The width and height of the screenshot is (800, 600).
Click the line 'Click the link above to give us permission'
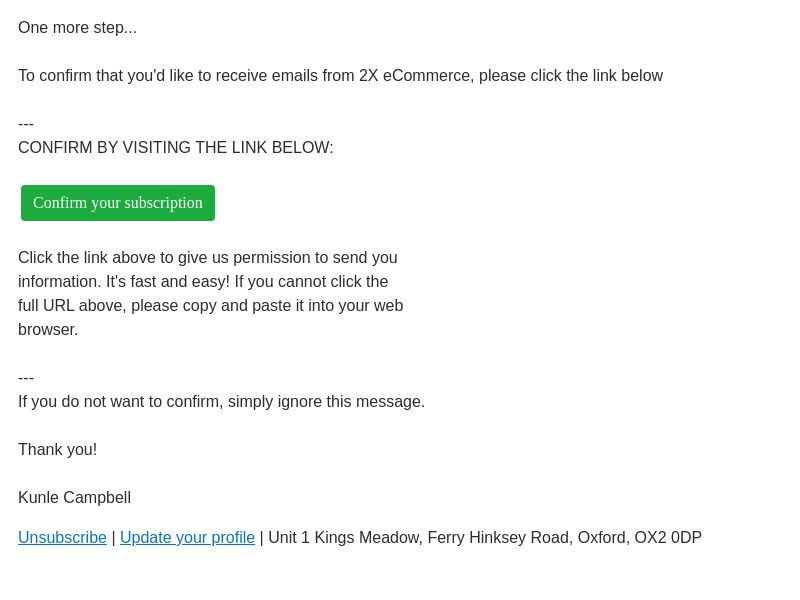208,258
